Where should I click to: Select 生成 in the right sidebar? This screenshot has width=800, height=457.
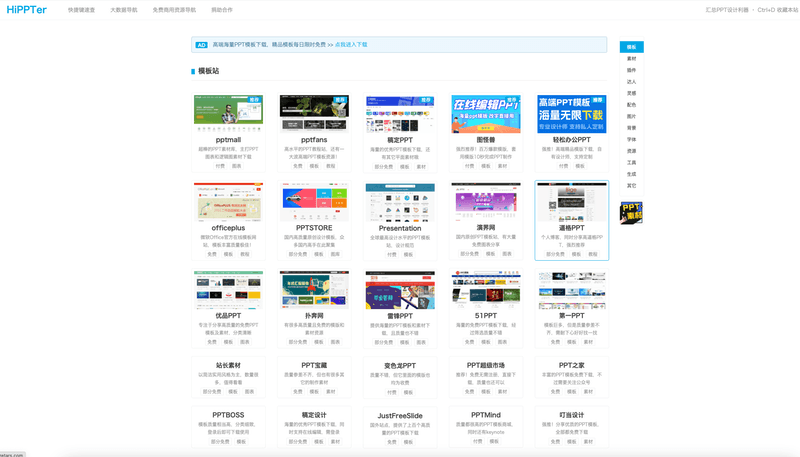click(x=632, y=174)
